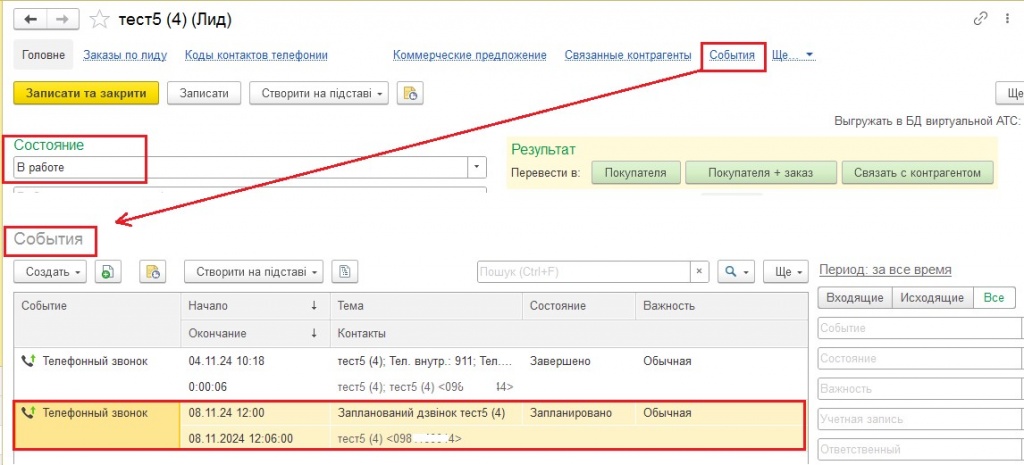The image size is (1024, 465).
Task: Clear the search field with the x icon
Action: click(x=700, y=271)
